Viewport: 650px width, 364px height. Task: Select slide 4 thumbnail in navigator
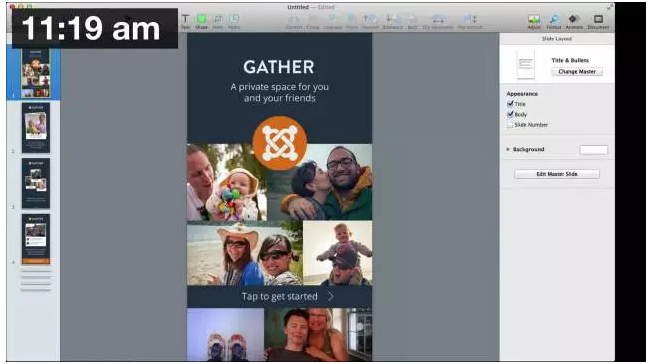click(36, 239)
